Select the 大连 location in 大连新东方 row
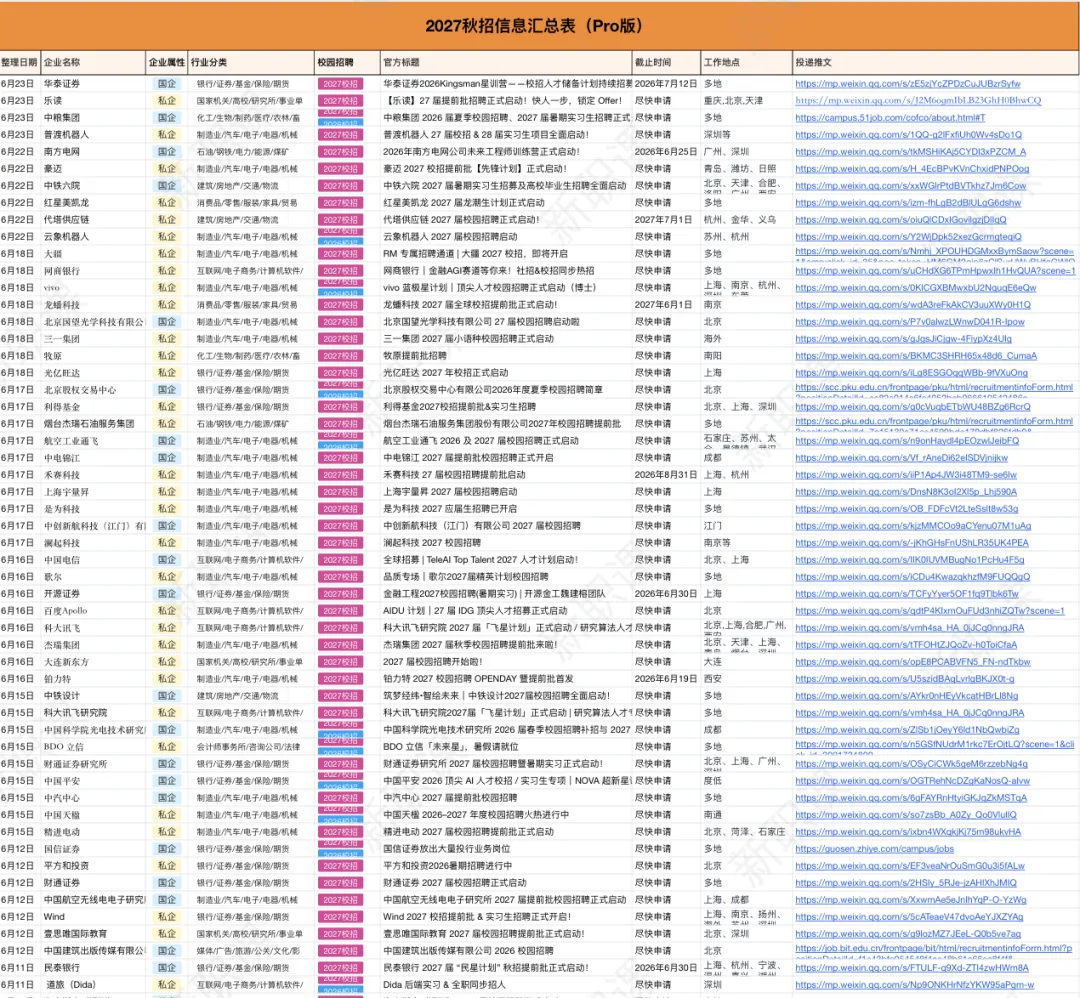 click(713, 662)
